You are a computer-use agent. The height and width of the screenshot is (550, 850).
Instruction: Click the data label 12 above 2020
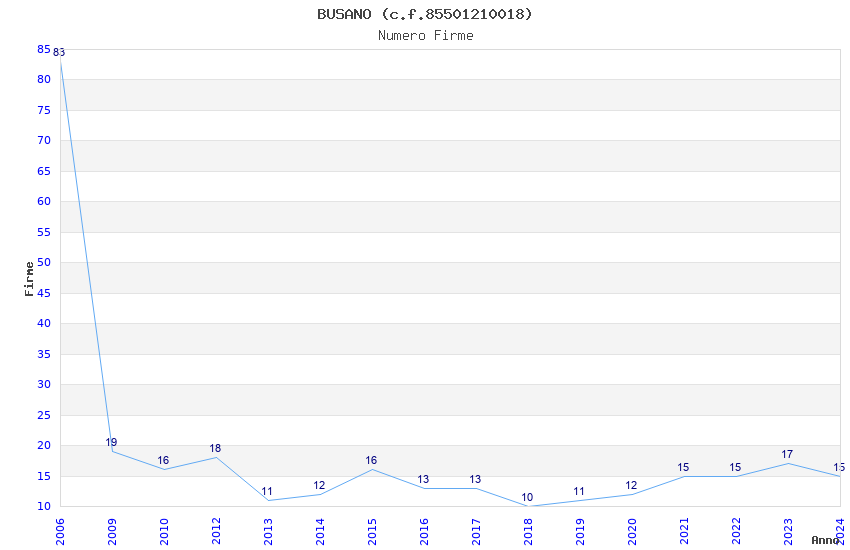[x=631, y=485]
